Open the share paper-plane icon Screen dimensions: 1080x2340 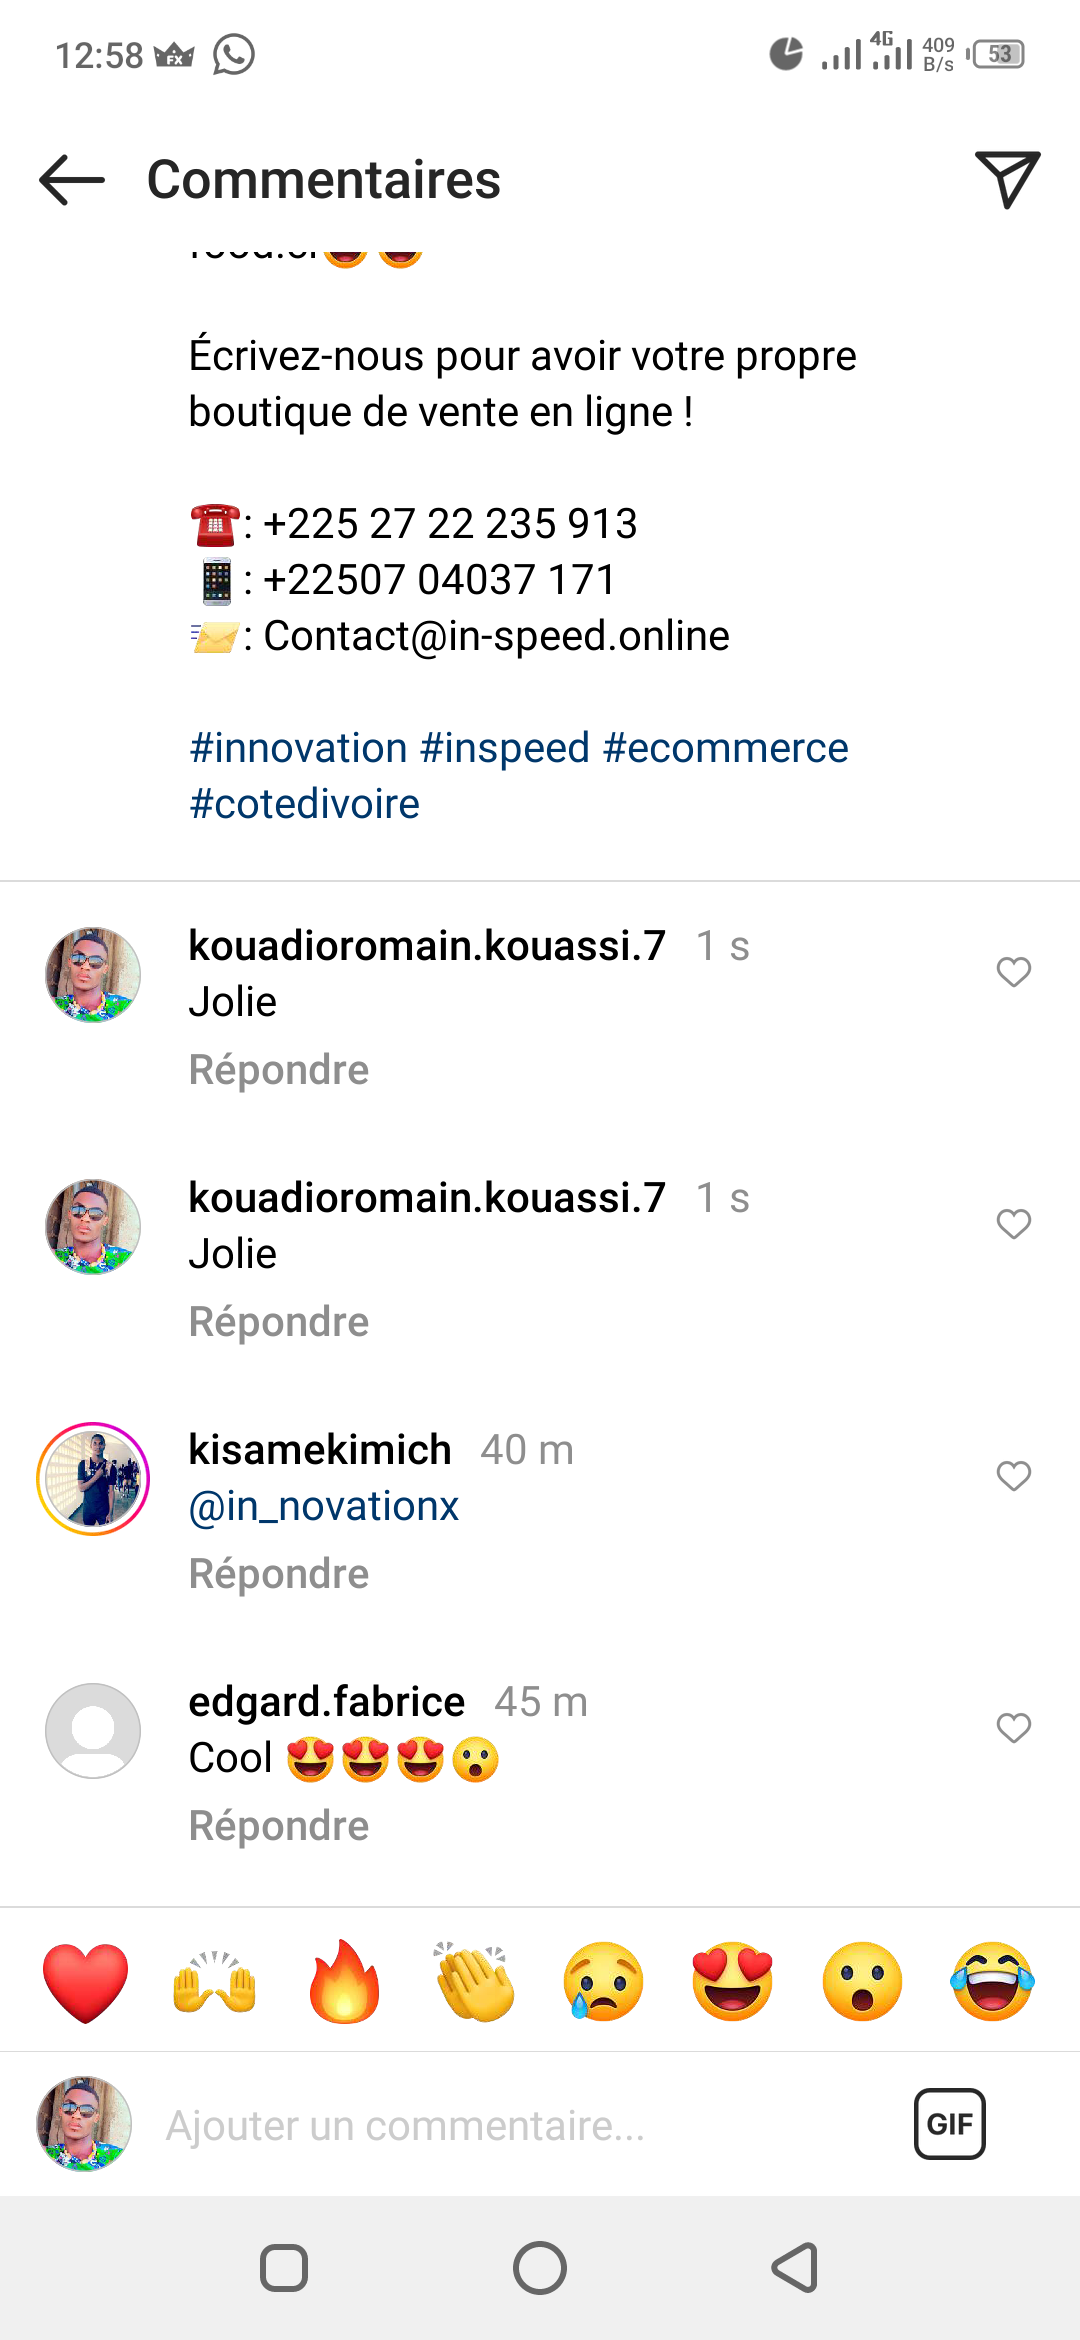click(1007, 180)
